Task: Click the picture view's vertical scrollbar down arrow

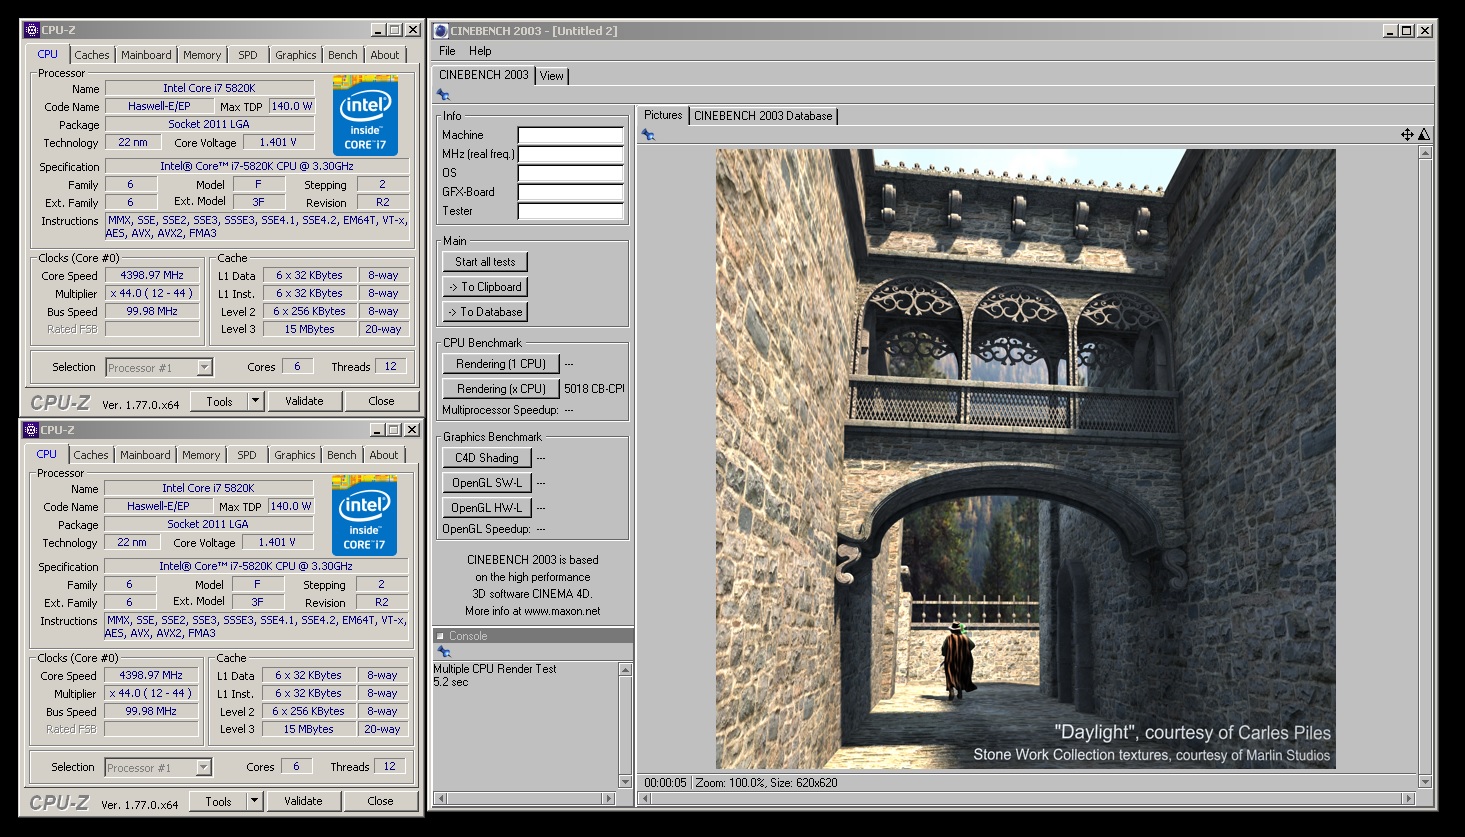Action: 1425,782
